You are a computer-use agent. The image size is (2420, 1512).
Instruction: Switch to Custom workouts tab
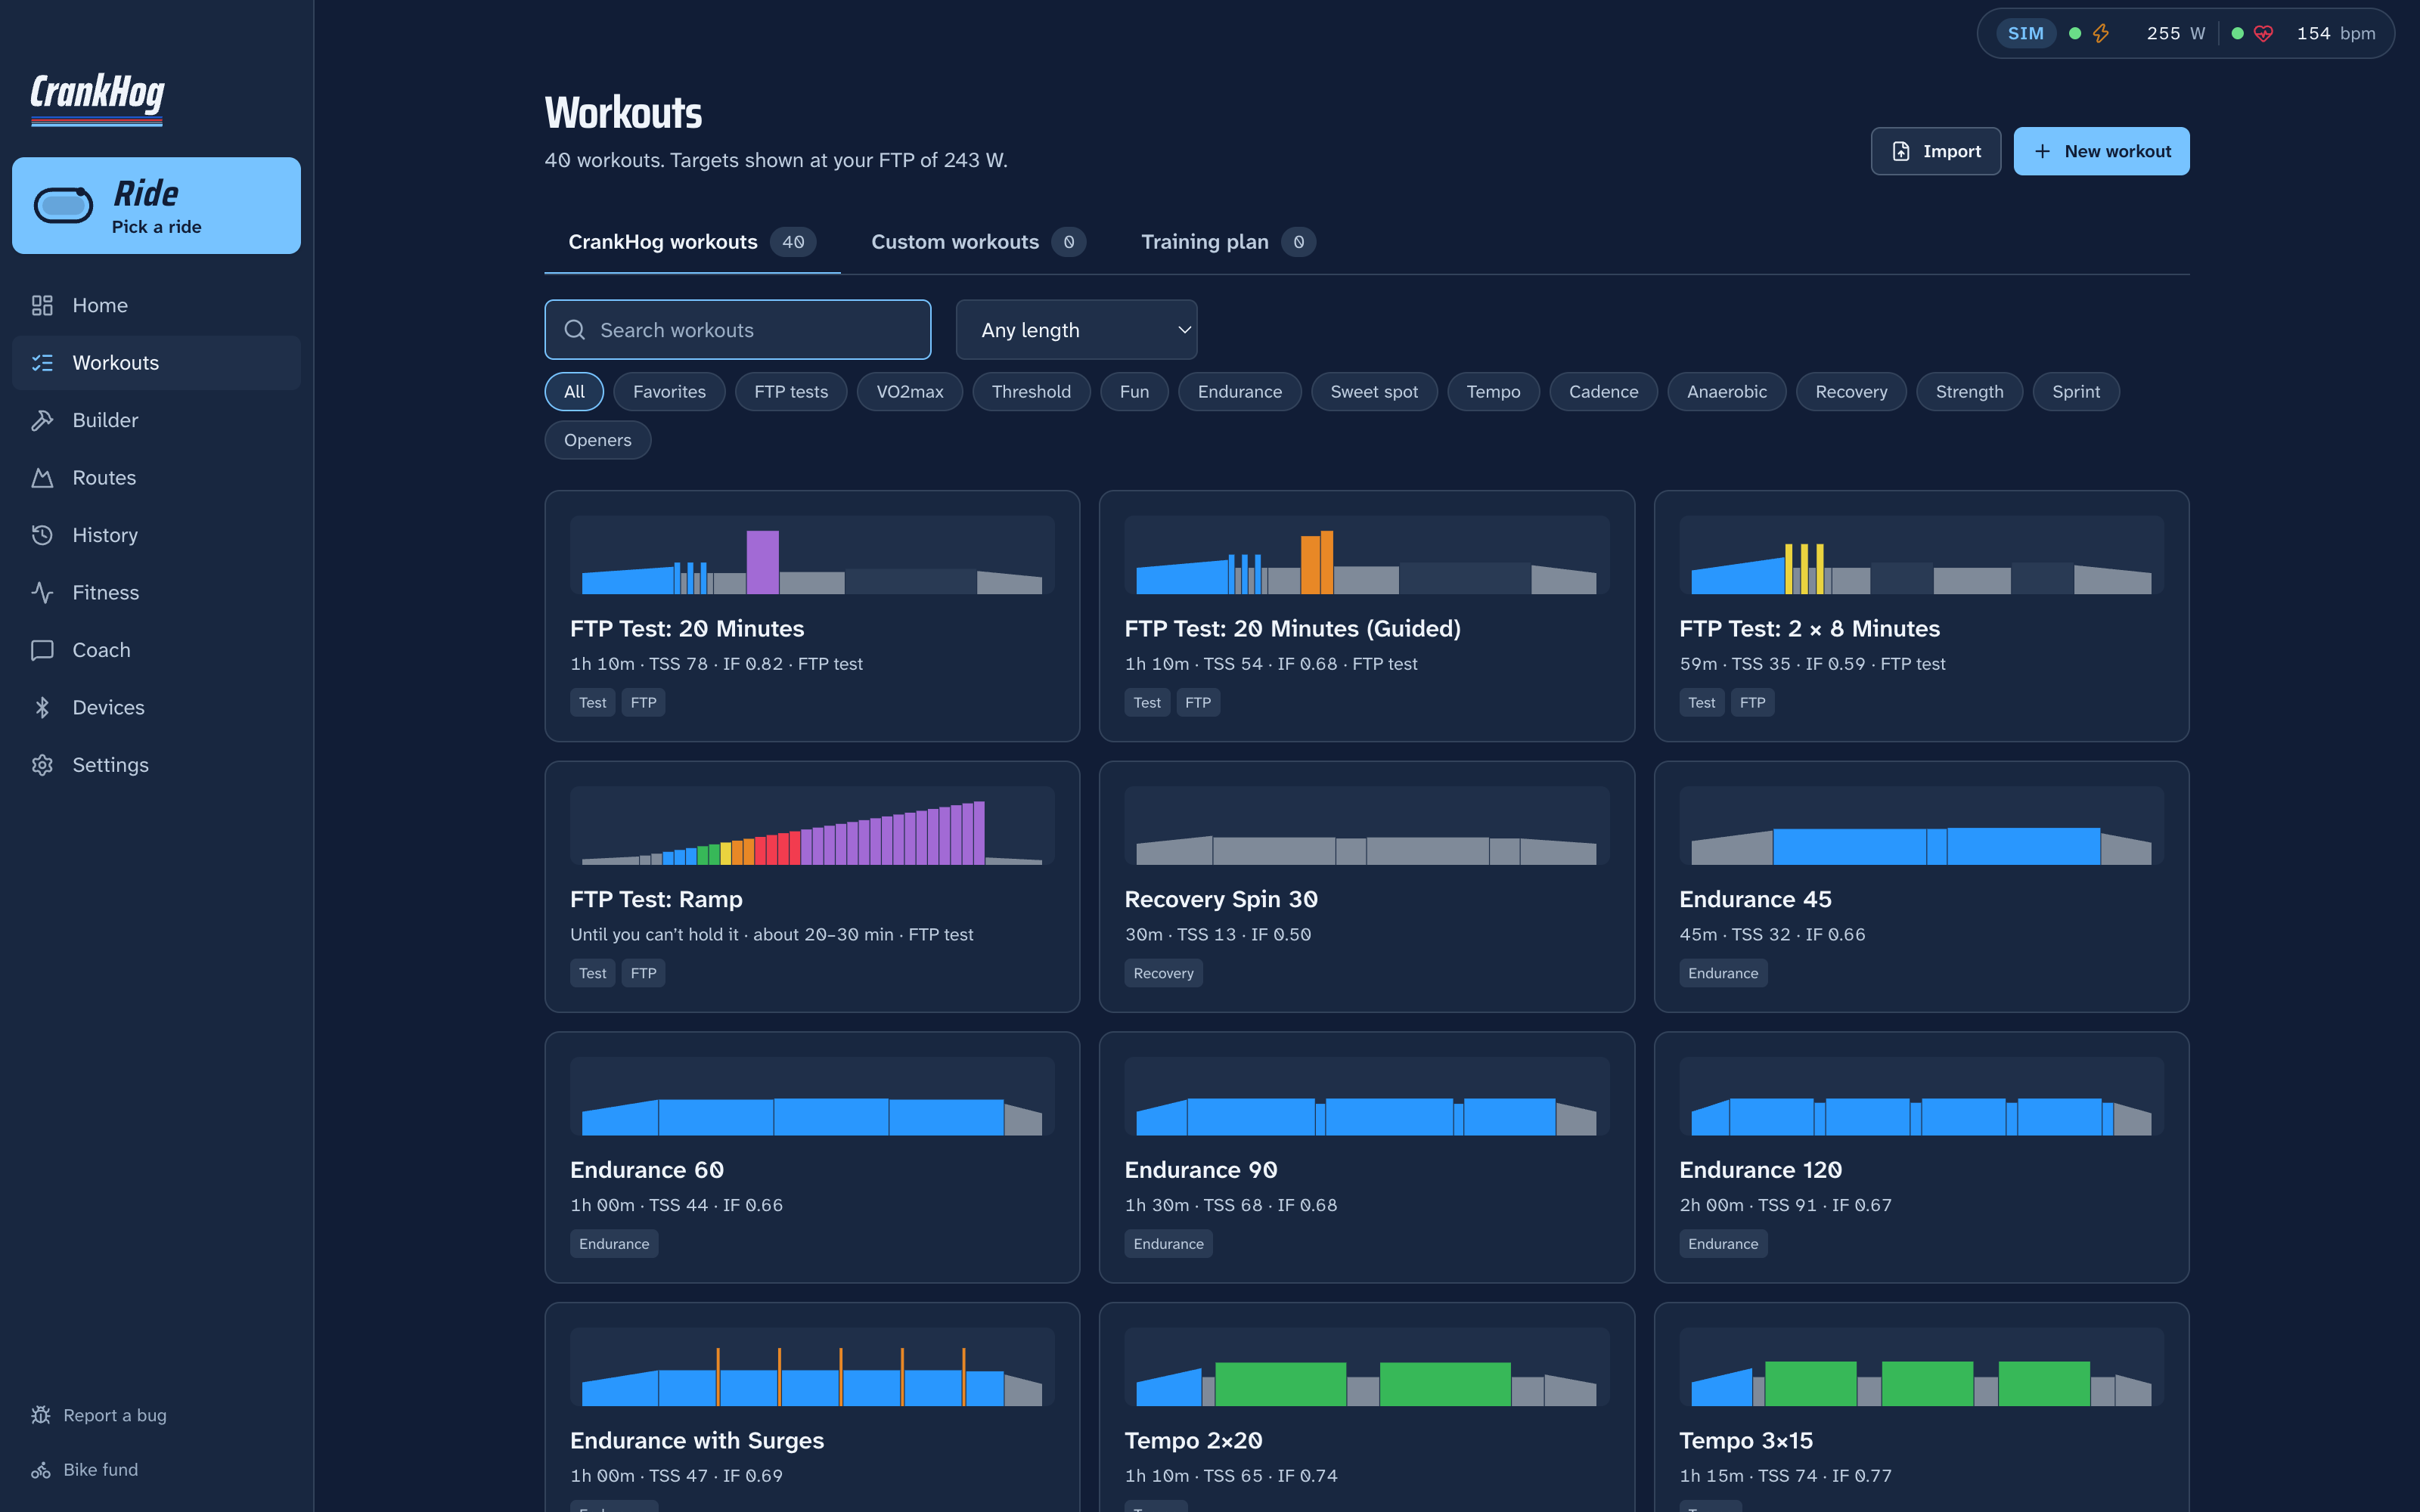[x=978, y=242]
